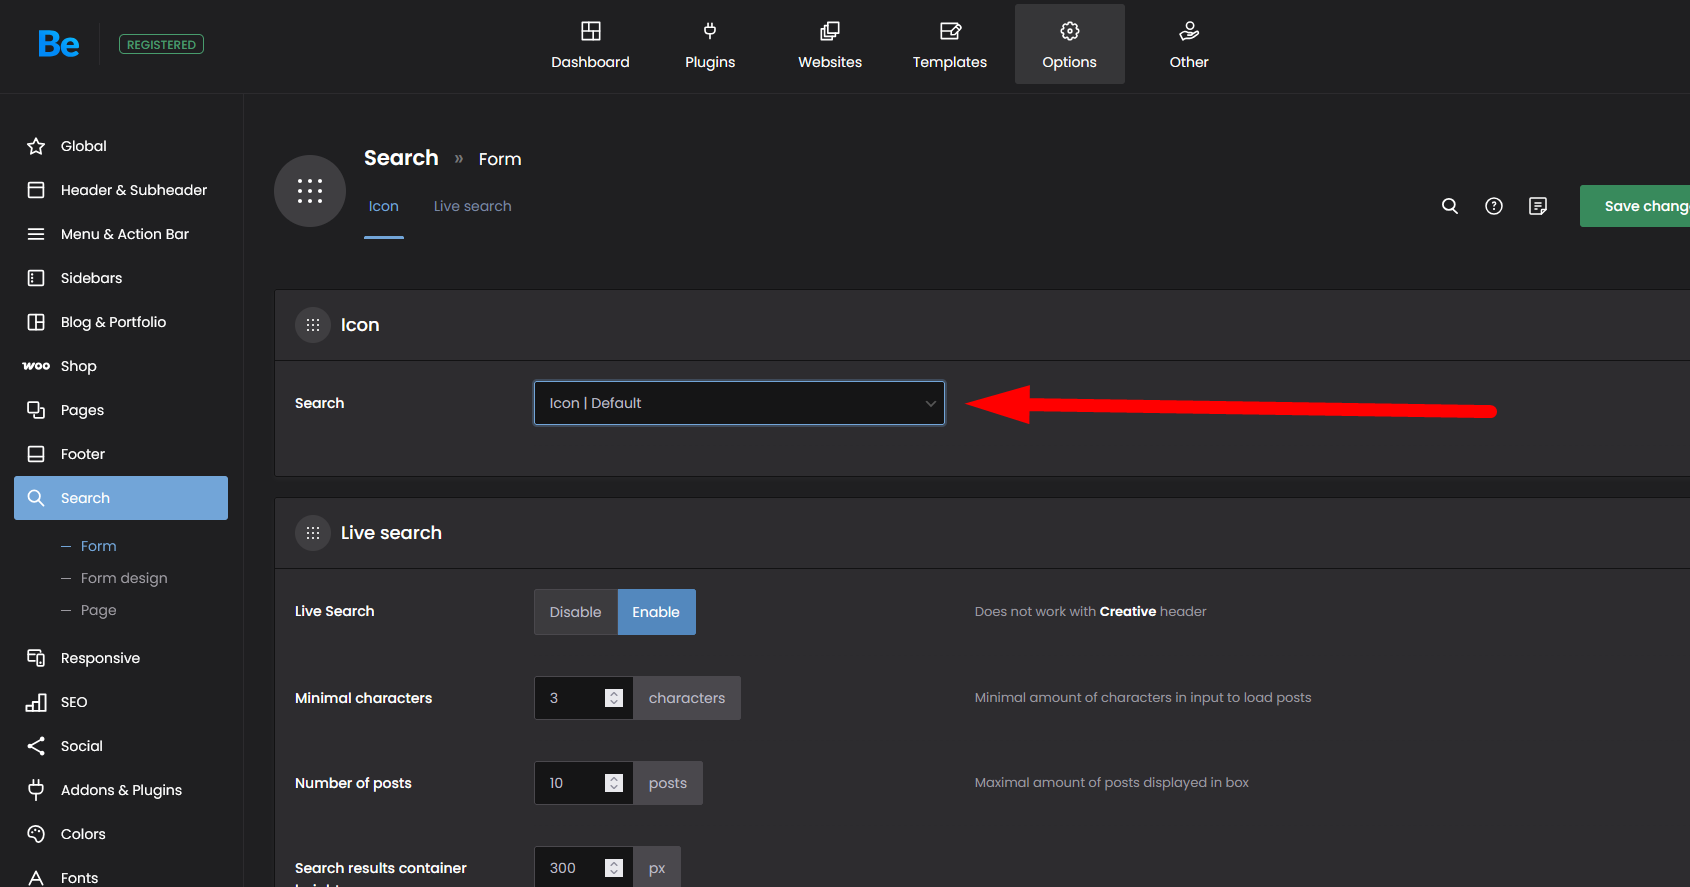
Task: Open Dashboard from top navigation
Action: click(590, 45)
